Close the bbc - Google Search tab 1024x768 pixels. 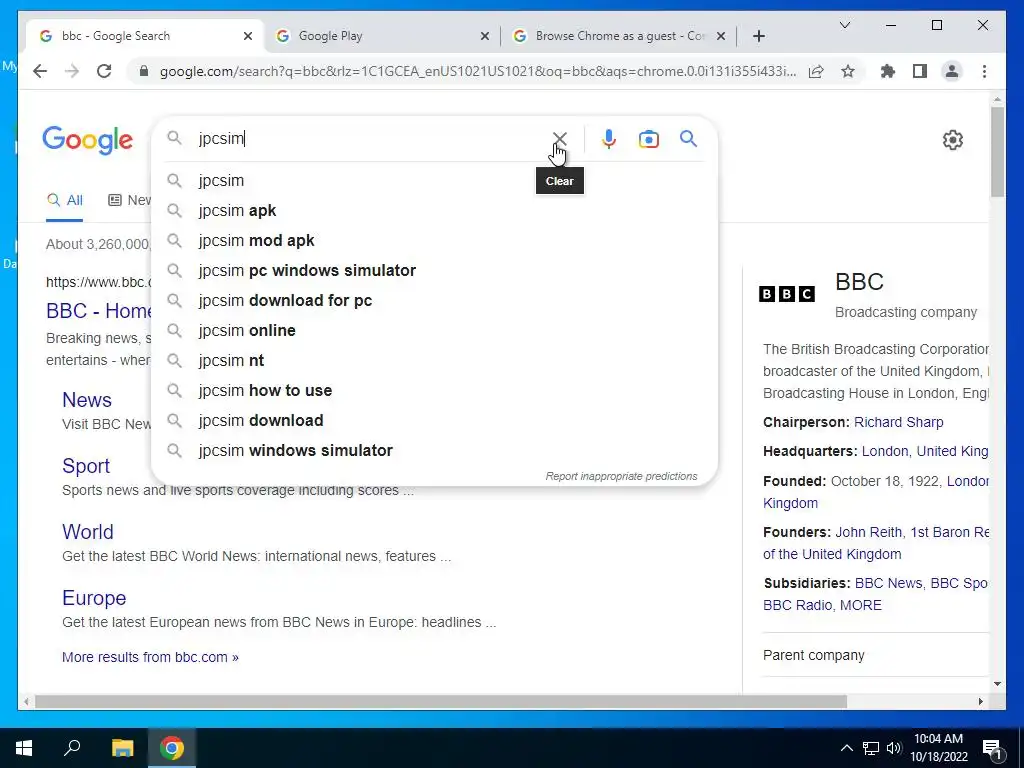coord(248,37)
